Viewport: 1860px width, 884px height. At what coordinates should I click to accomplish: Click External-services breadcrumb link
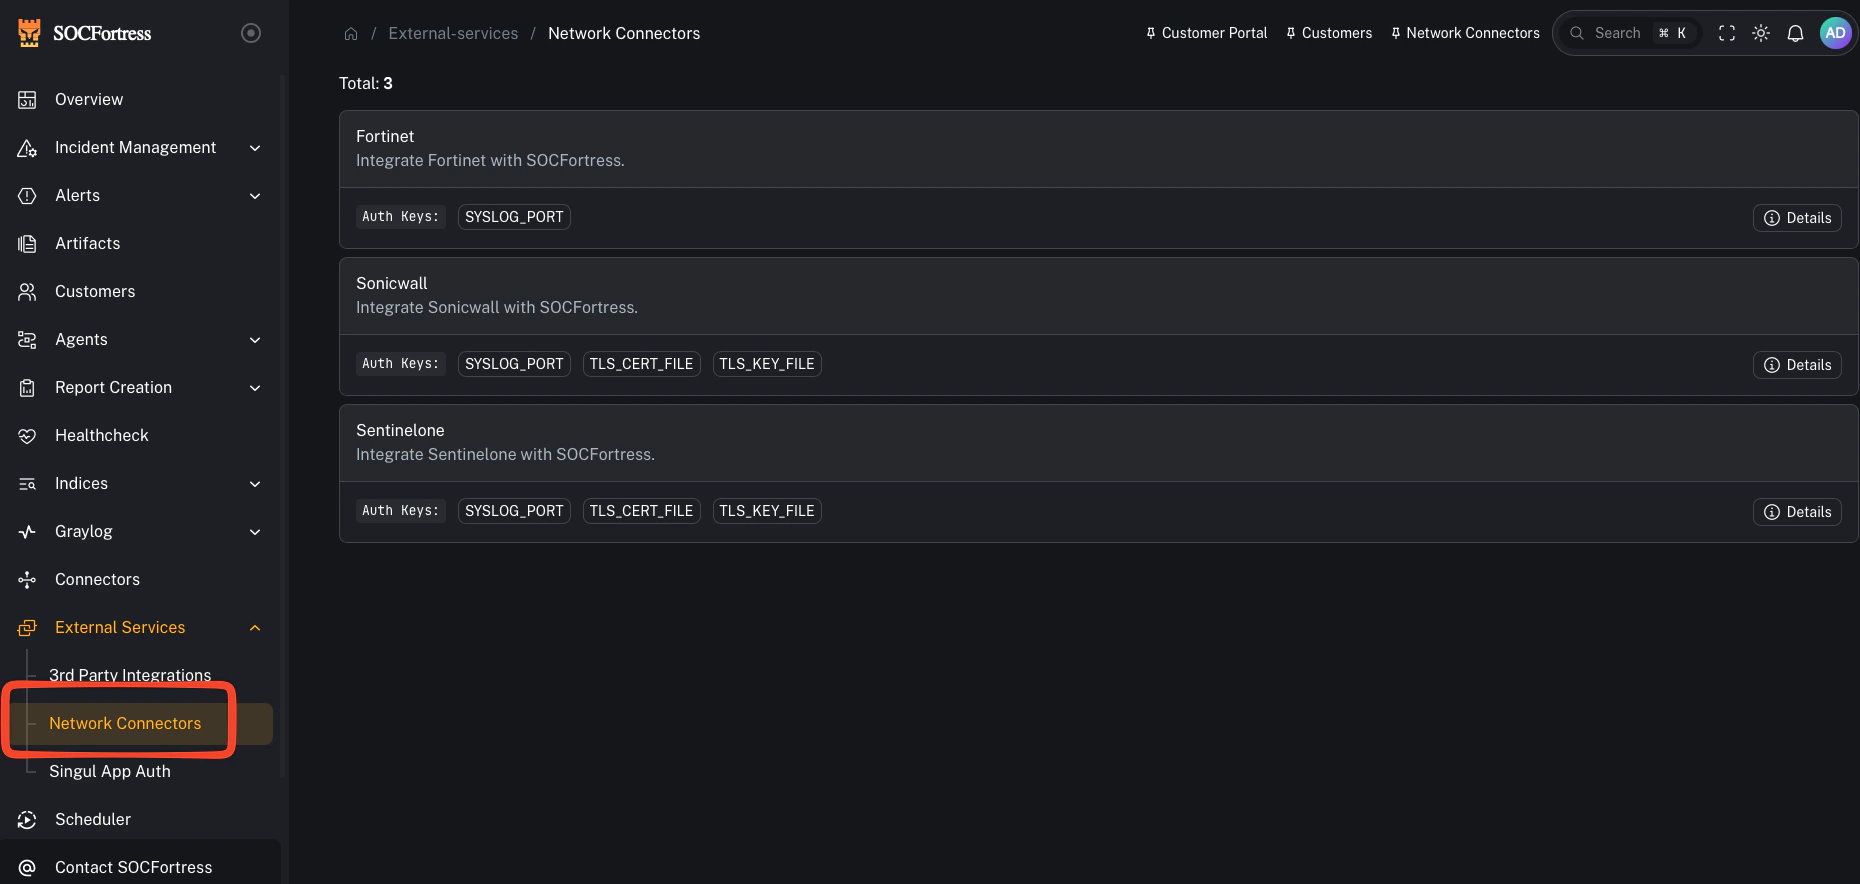[x=453, y=33]
